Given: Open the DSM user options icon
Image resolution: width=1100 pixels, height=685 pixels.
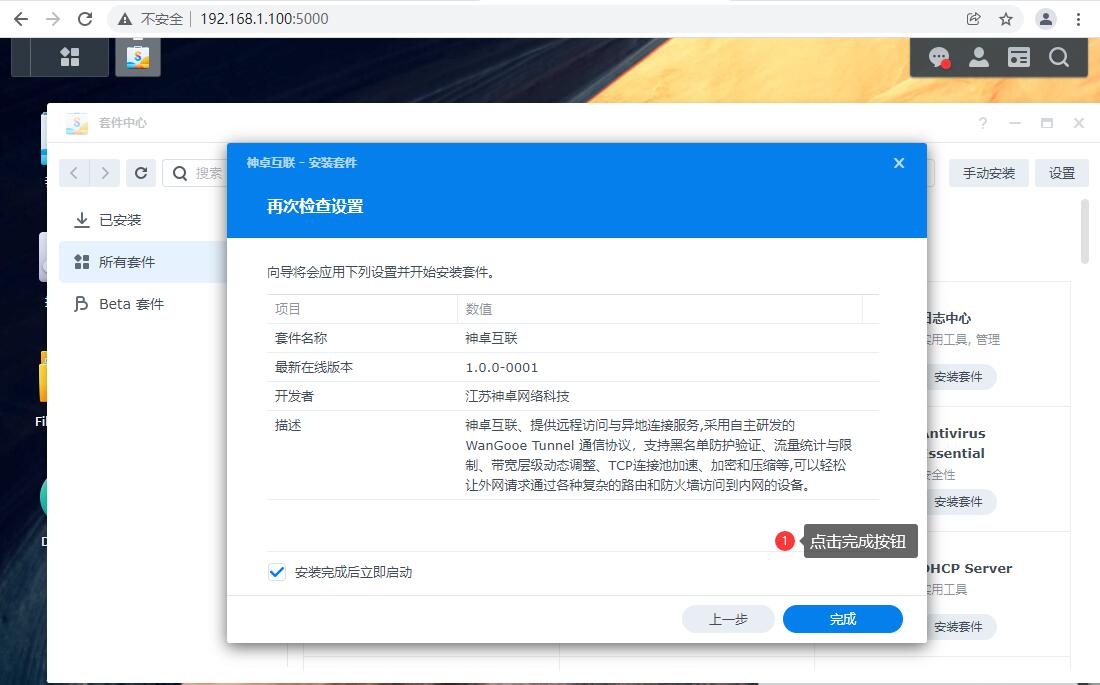Looking at the screenshot, I should coord(979,58).
